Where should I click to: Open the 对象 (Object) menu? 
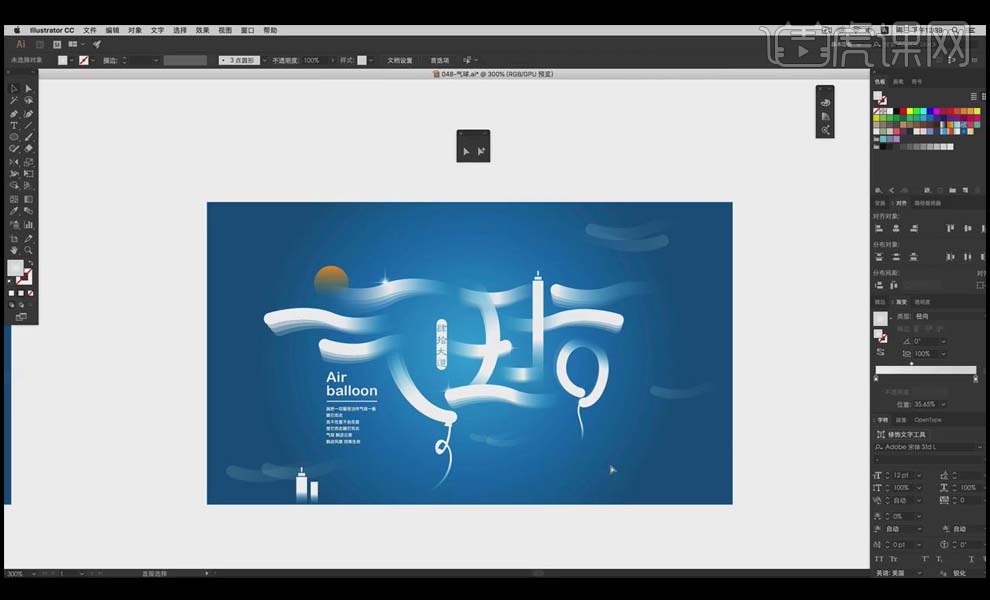135,30
